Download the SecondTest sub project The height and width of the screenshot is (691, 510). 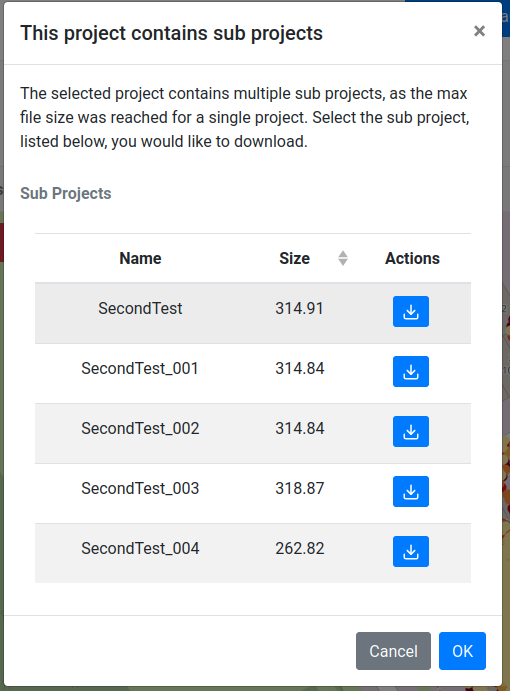(x=410, y=312)
